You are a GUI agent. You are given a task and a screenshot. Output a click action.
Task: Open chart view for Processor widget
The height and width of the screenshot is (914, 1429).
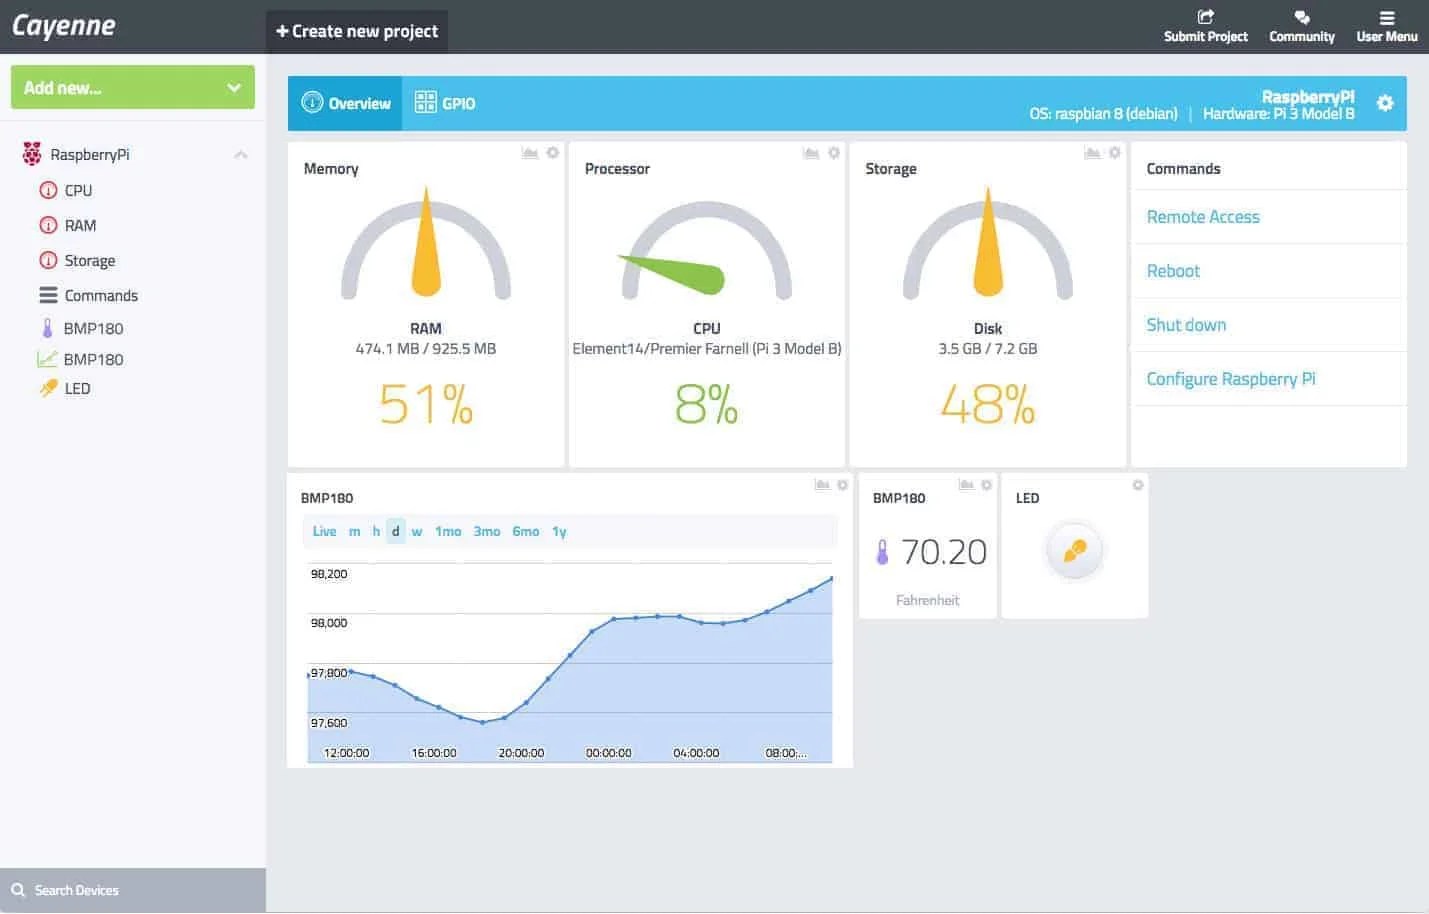(811, 153)
